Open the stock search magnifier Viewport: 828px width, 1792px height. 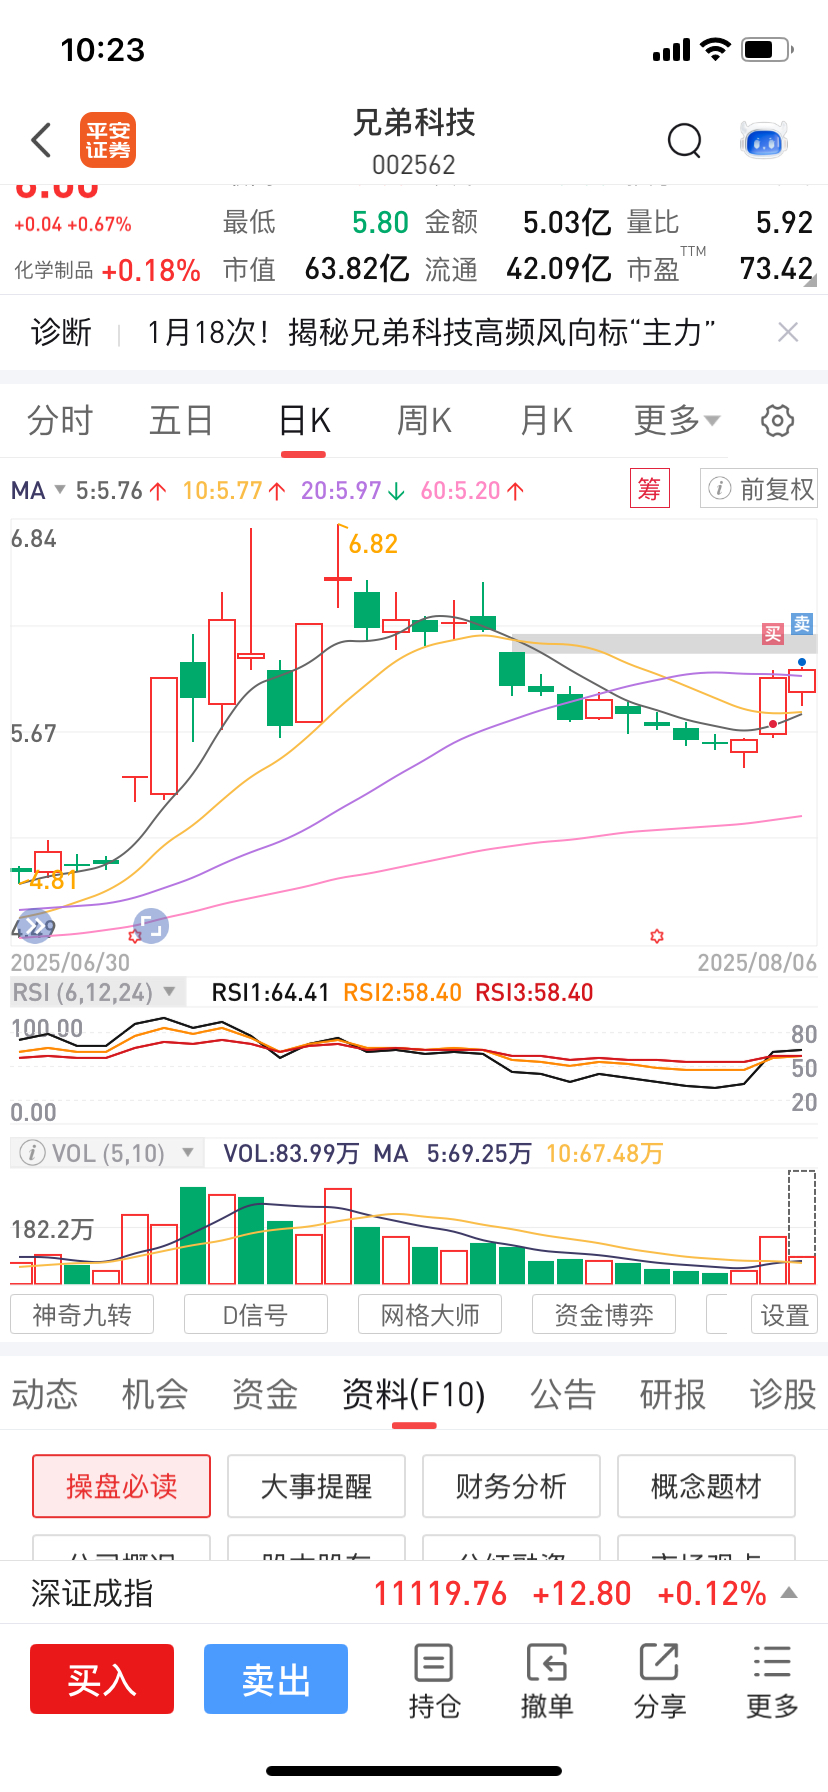pyautogui.click(x=685, y=141)
